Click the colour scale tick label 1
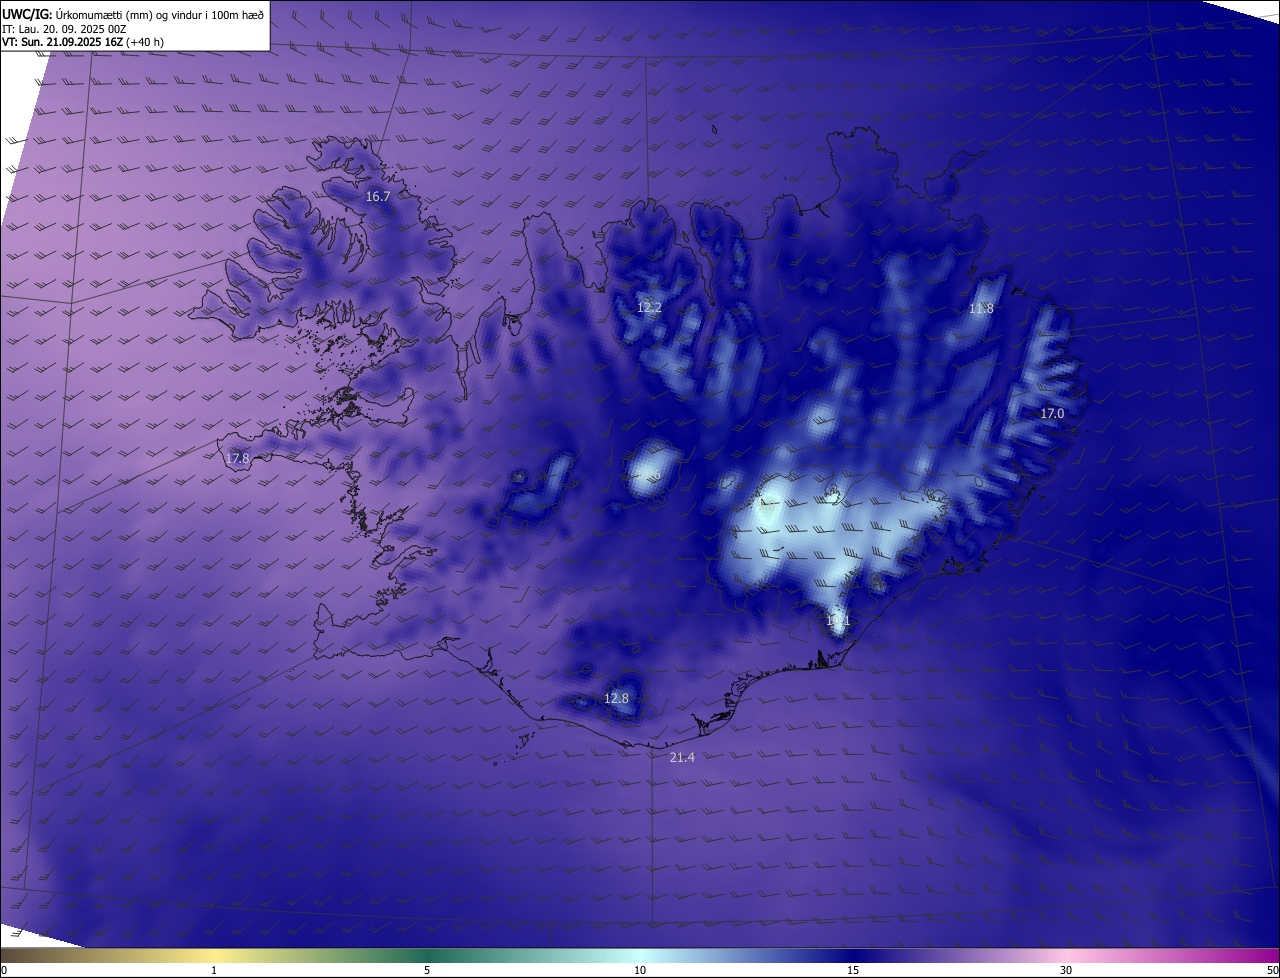The width and height of the screenshot is (1280, 978). [214, 970]
